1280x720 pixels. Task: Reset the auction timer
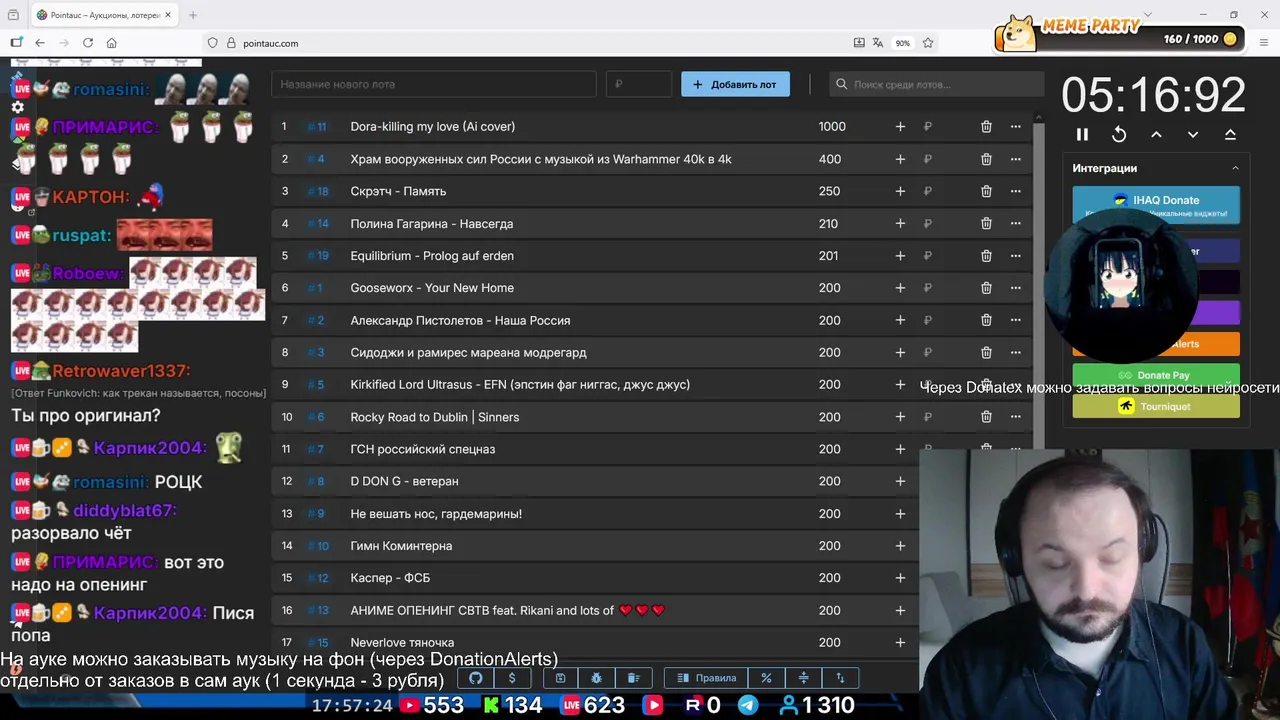[1119, 134]
